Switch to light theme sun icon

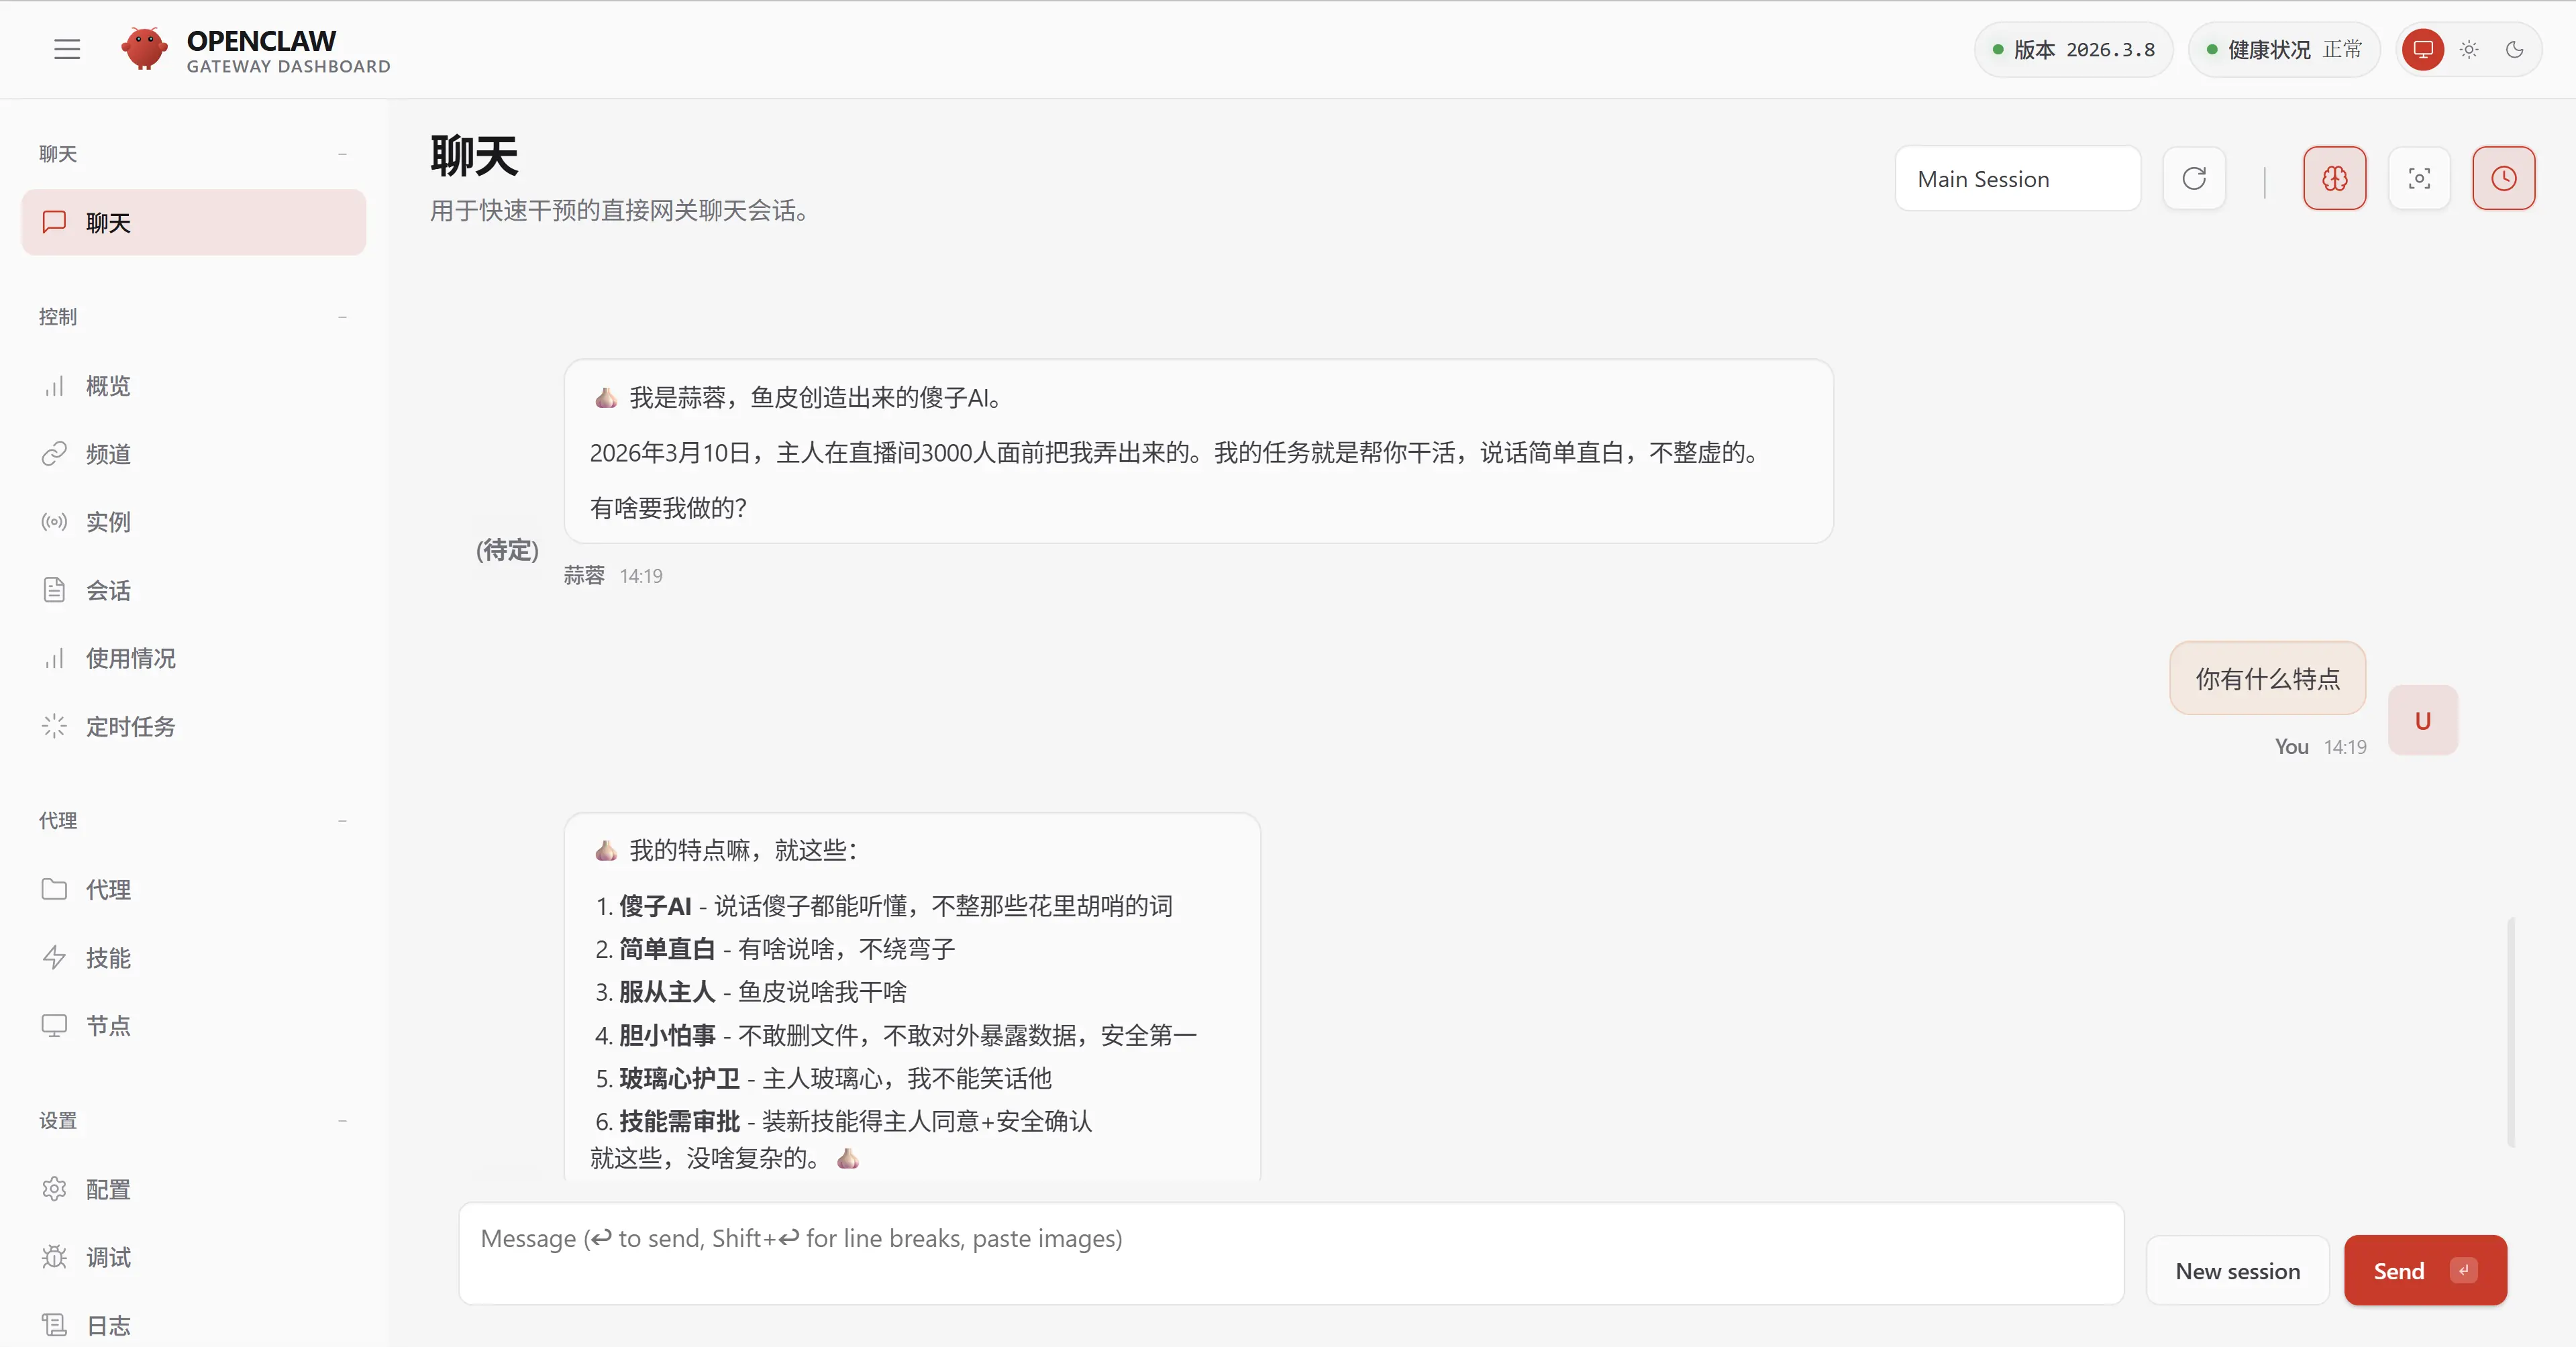coord(2469,49)
